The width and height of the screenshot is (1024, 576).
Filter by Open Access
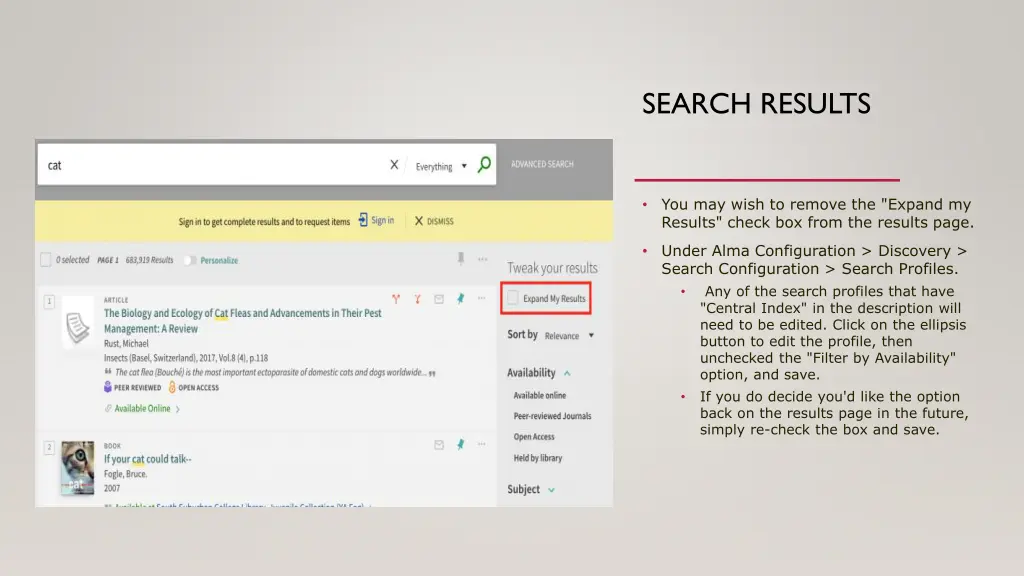534,437
